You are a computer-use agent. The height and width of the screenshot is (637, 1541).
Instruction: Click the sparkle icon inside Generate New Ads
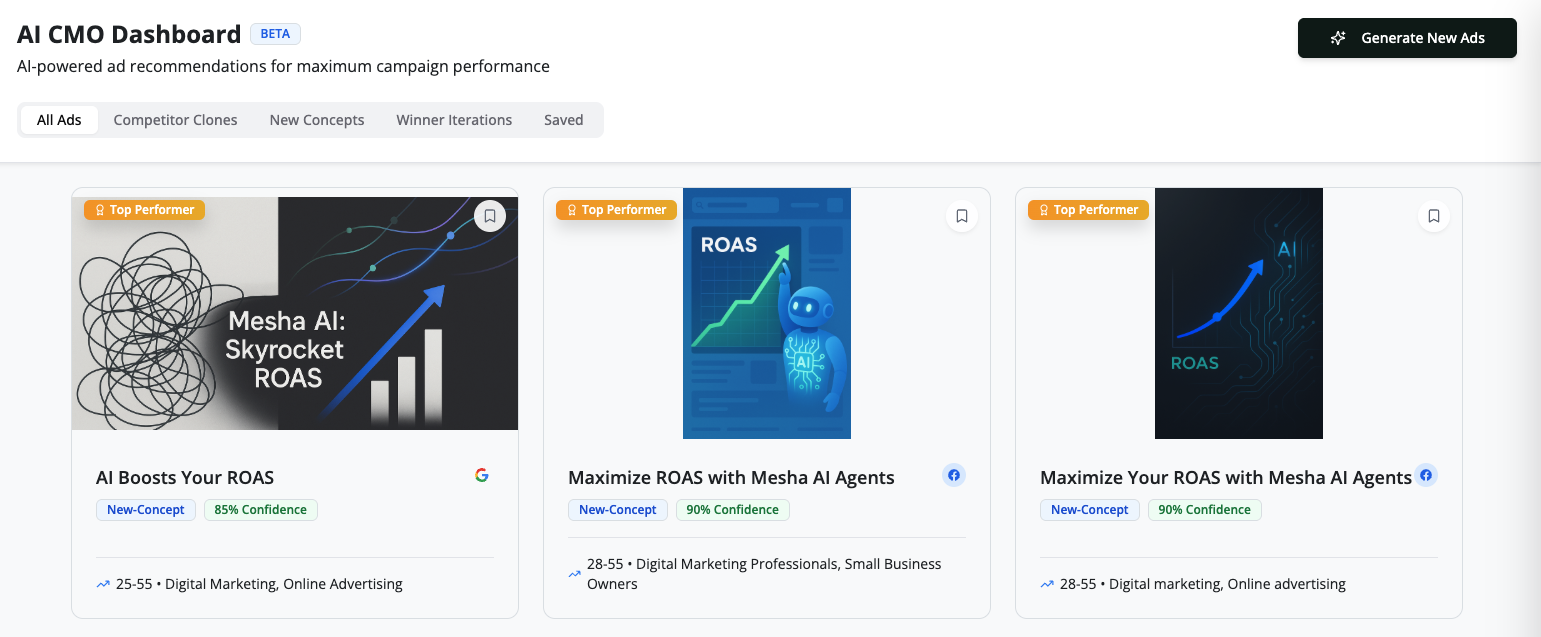pos(1338,38)
